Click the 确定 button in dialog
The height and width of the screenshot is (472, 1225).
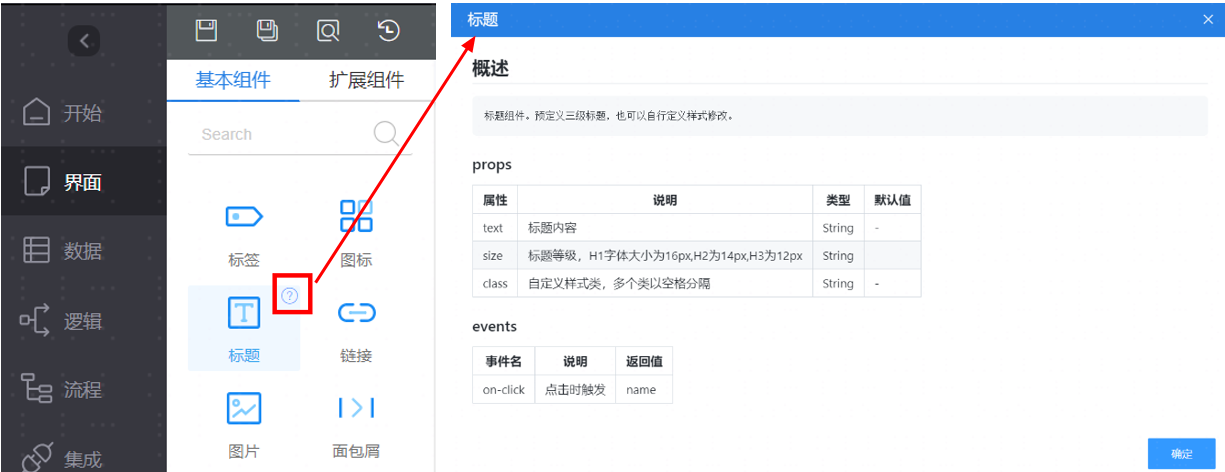pyautogui.click(x=1181, y=453)
